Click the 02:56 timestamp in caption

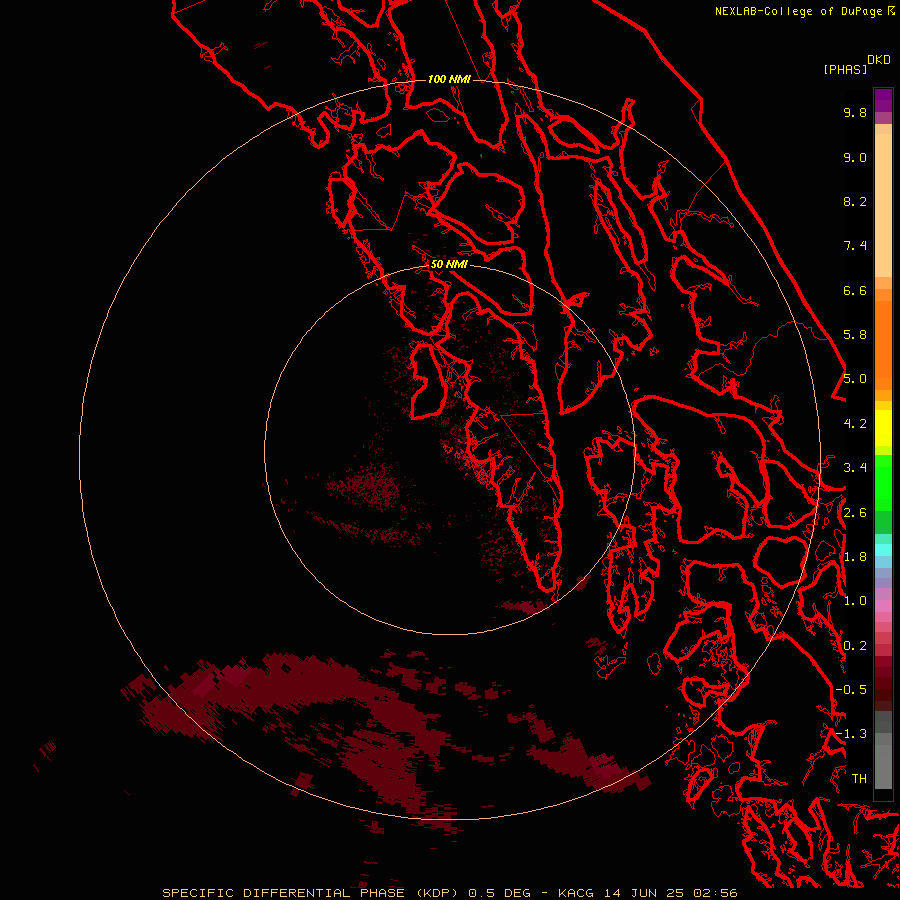pyautogui.click(x=714, y=893)
